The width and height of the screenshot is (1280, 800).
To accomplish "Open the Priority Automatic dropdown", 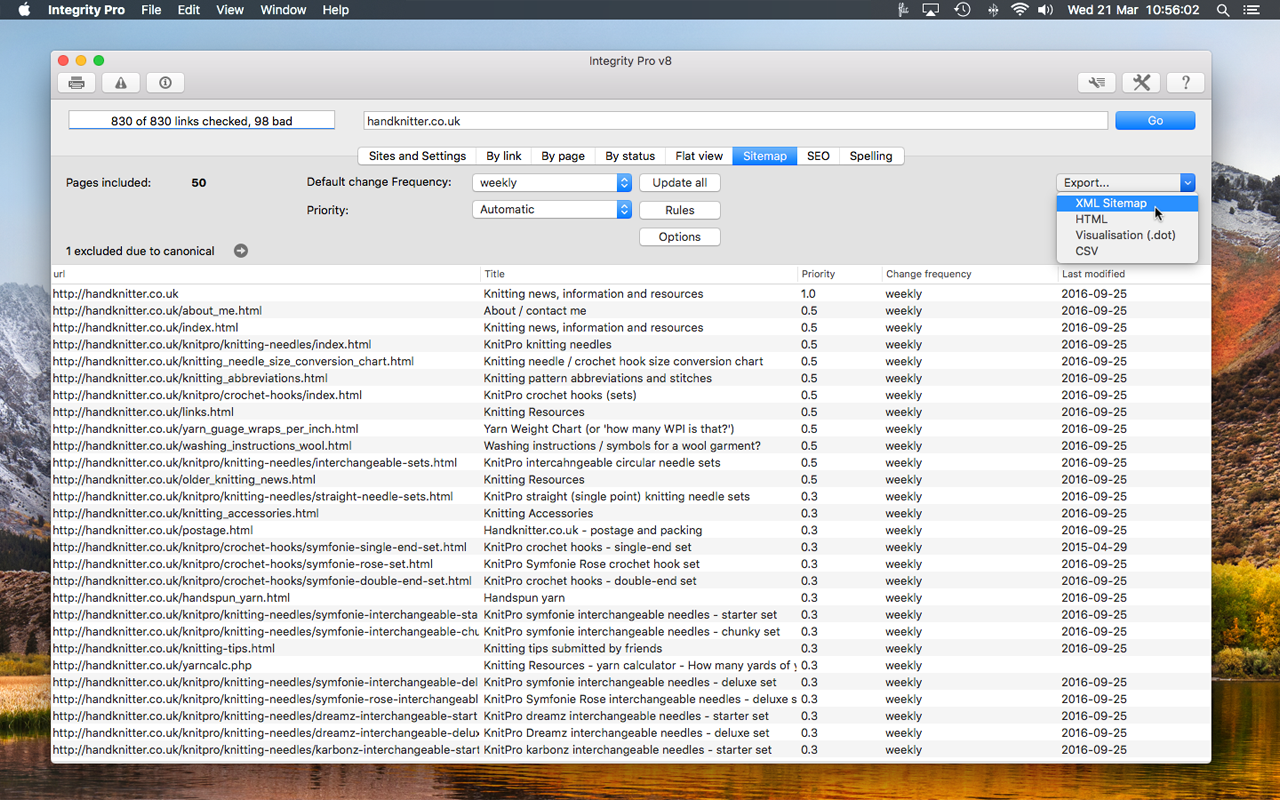I will (x=551, y=210).
